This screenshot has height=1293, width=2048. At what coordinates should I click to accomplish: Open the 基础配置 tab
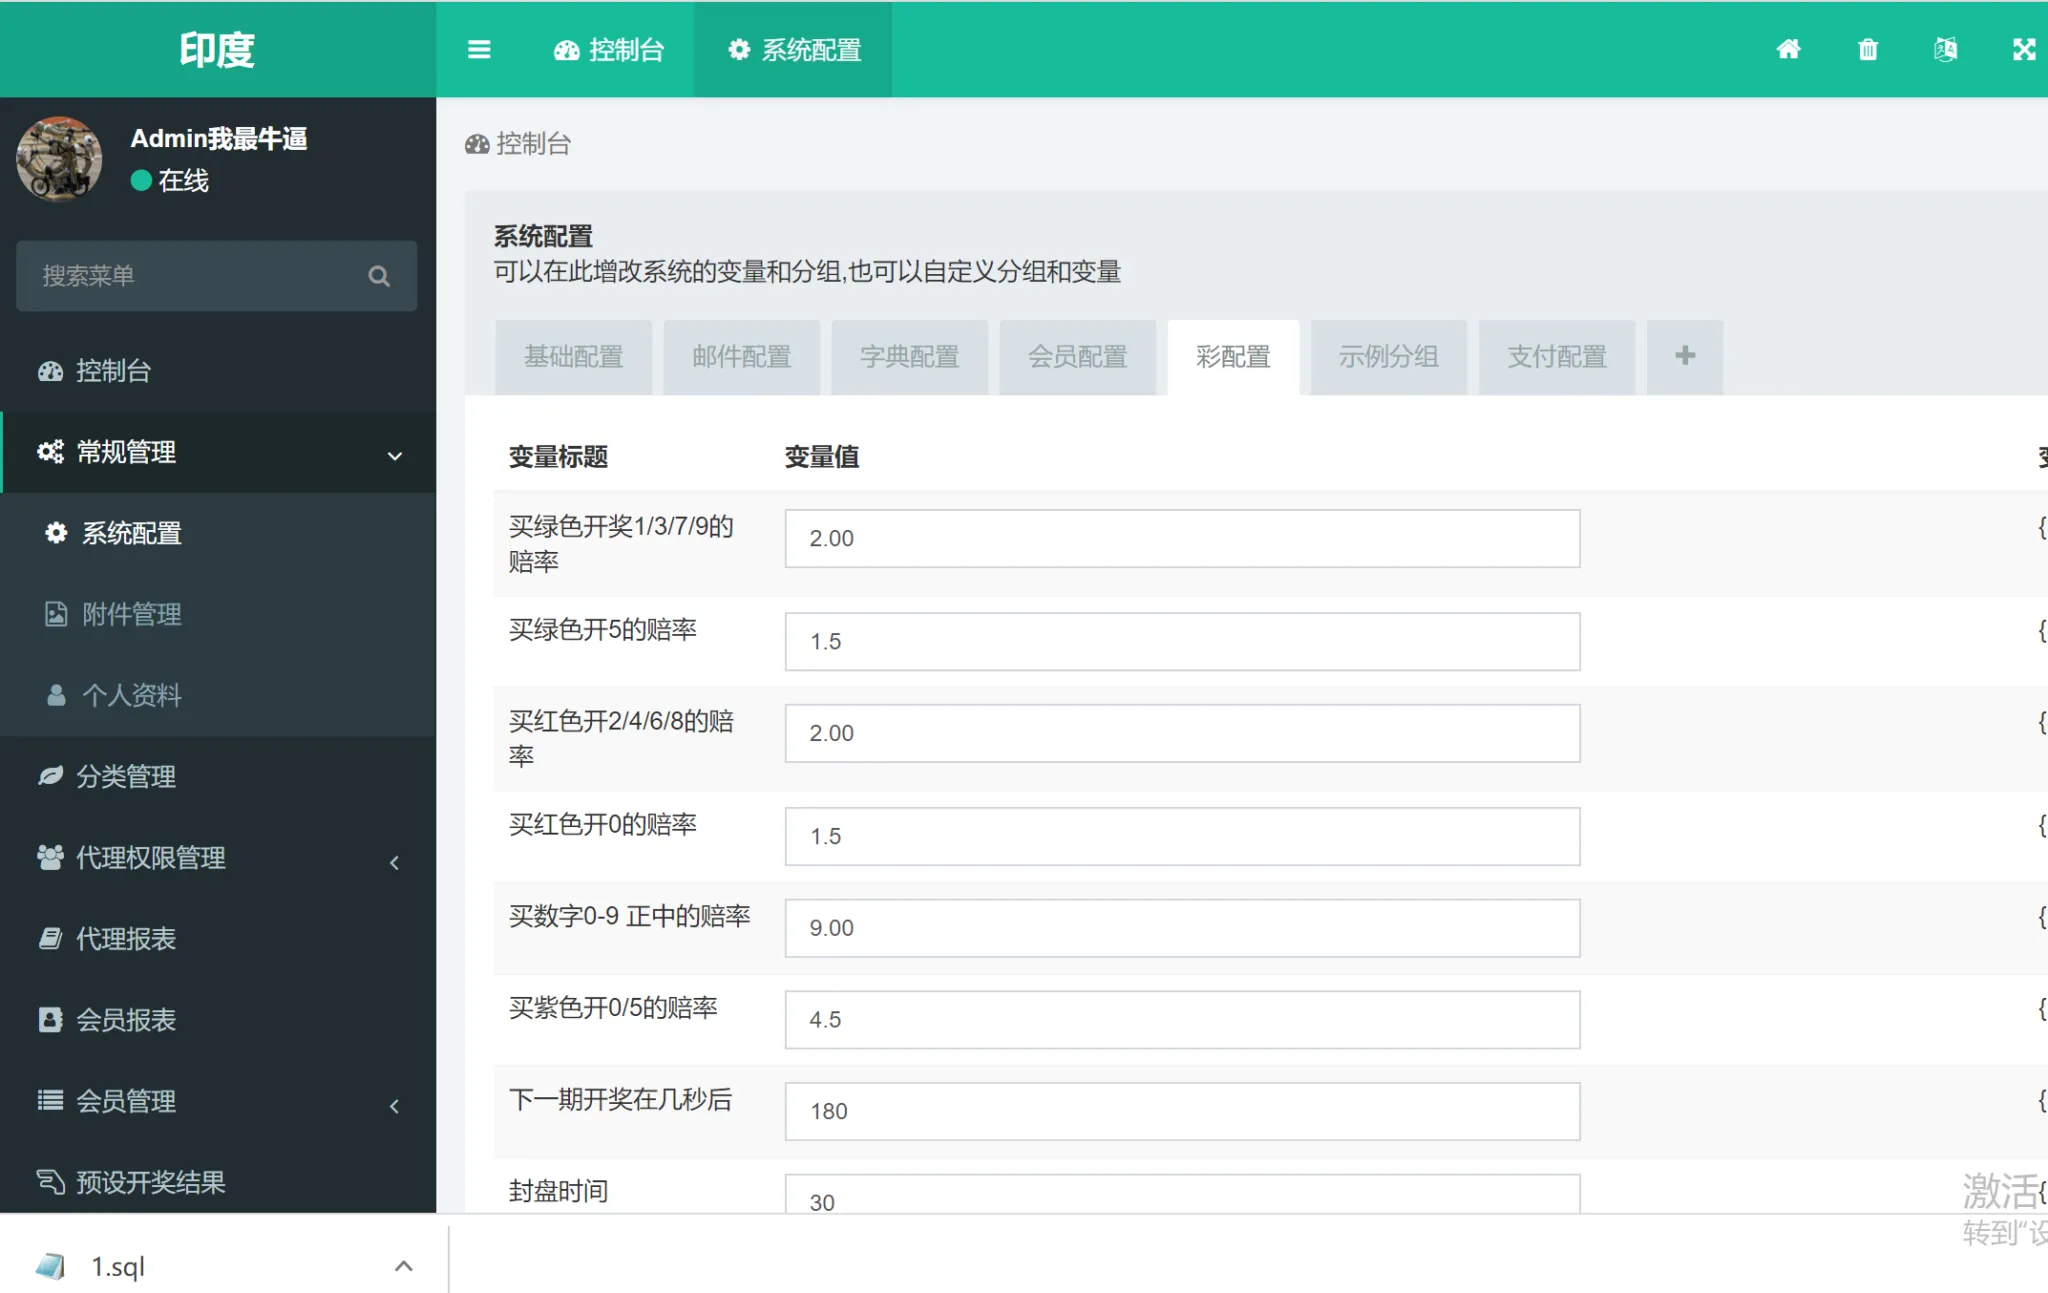(573, 357)
